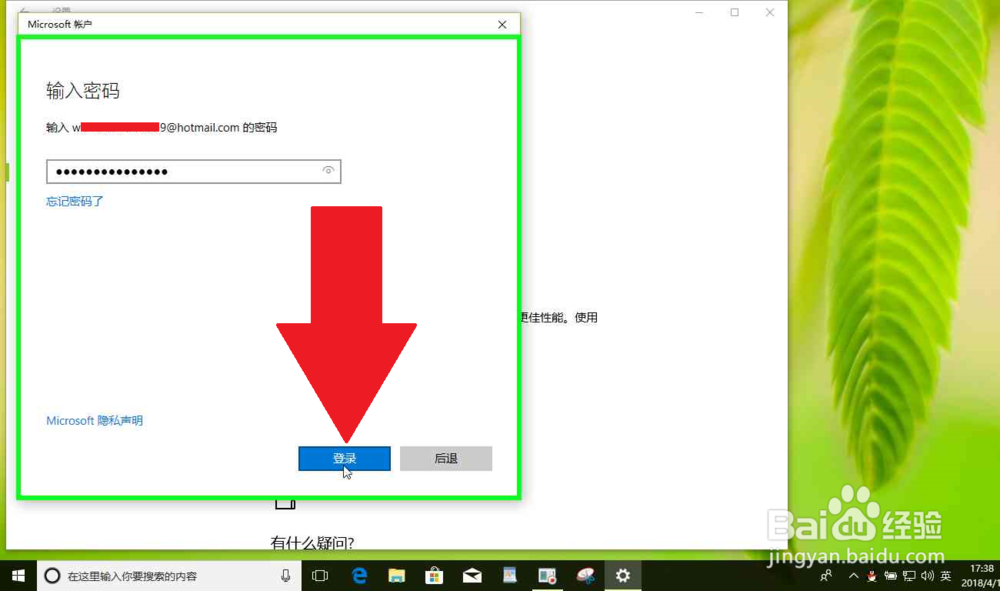Click the 后退 back button

445,458
